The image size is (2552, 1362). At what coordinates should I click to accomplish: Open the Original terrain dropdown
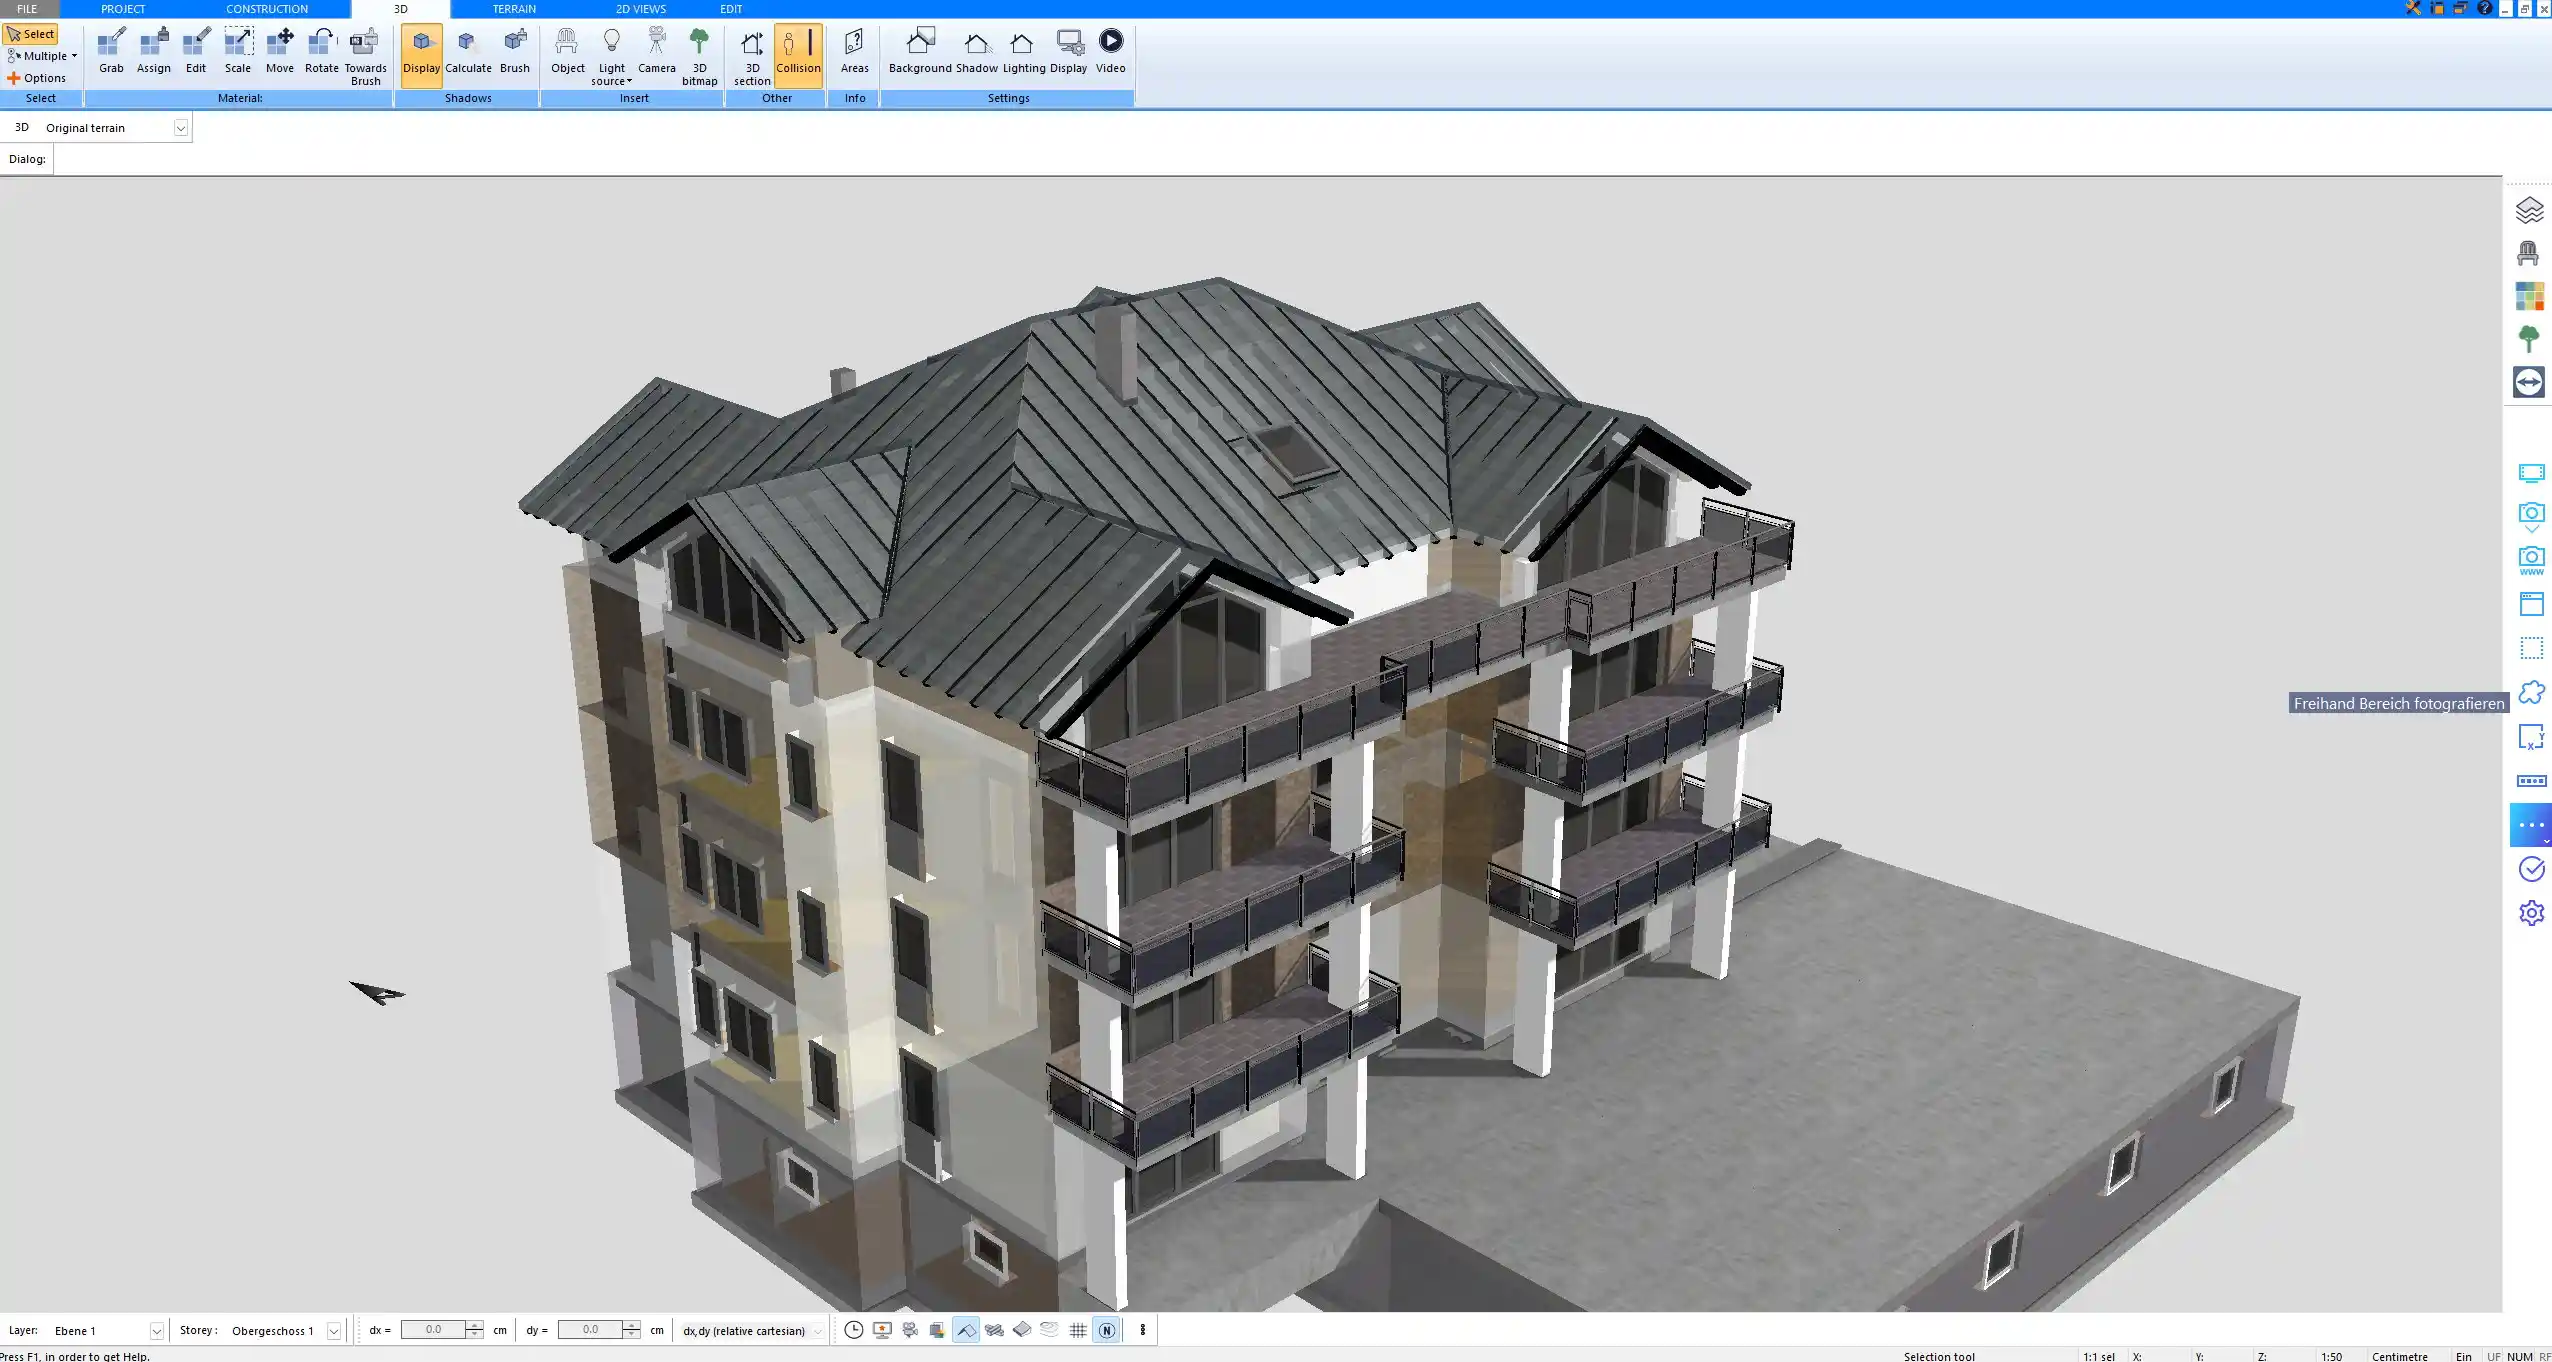[x=181, y=127]
